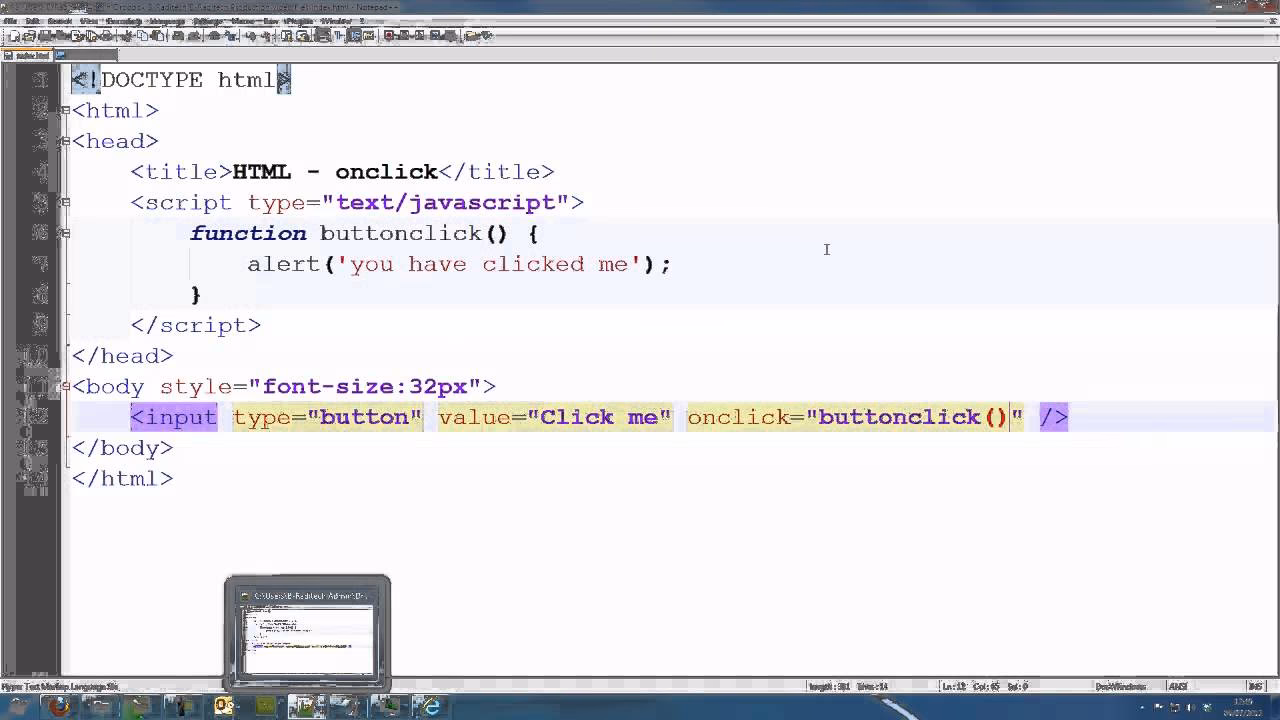Launch Internet Explorer from the taskbar
1280x720 pixels.
(x=428, y=710)
